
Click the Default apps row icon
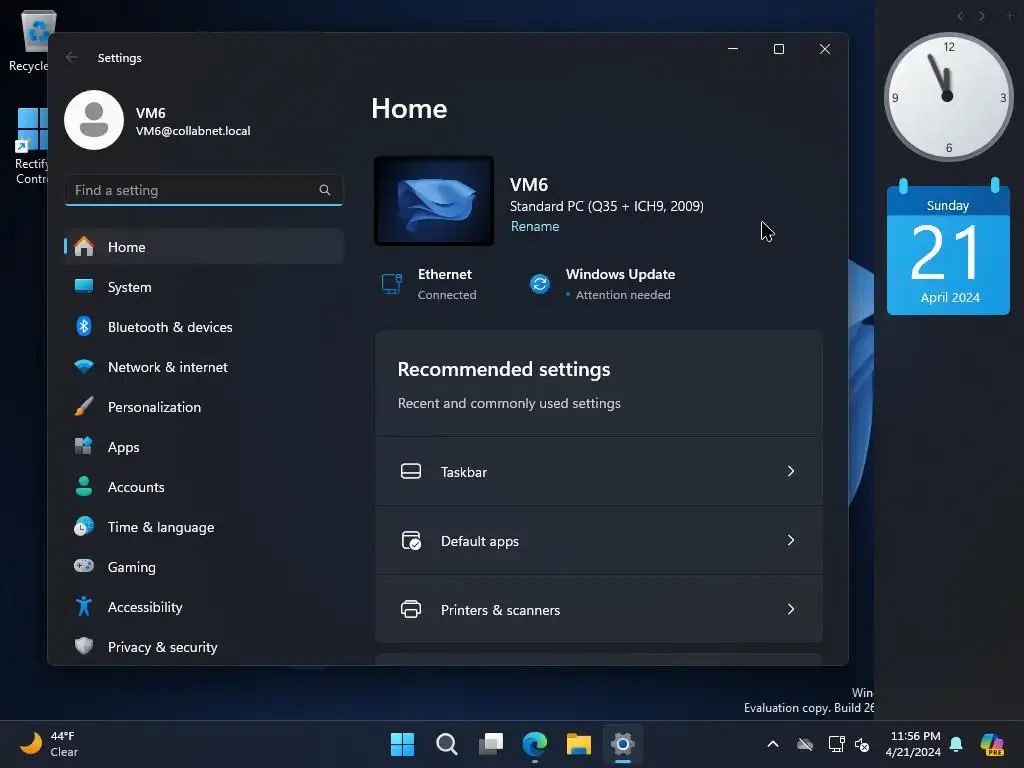tap(411, 541)
